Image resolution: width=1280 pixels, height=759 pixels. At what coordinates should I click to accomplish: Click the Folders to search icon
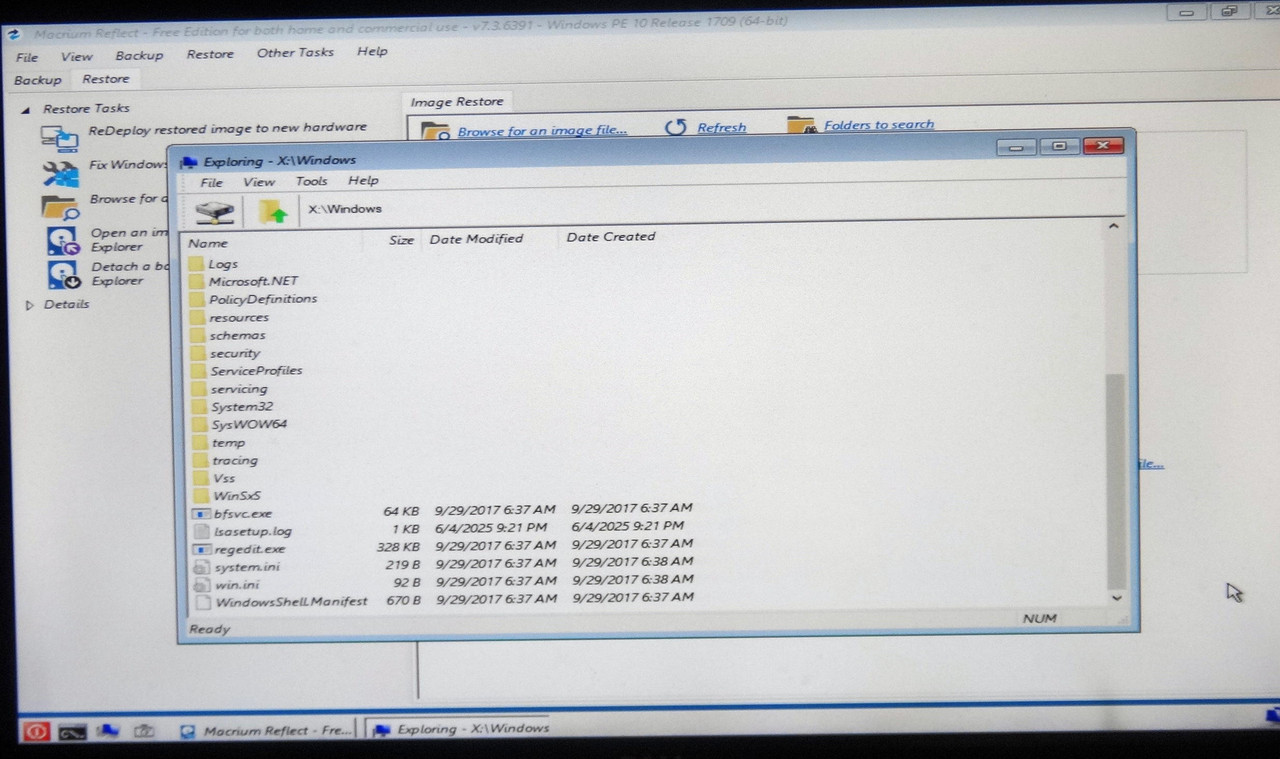click(801, 126)
